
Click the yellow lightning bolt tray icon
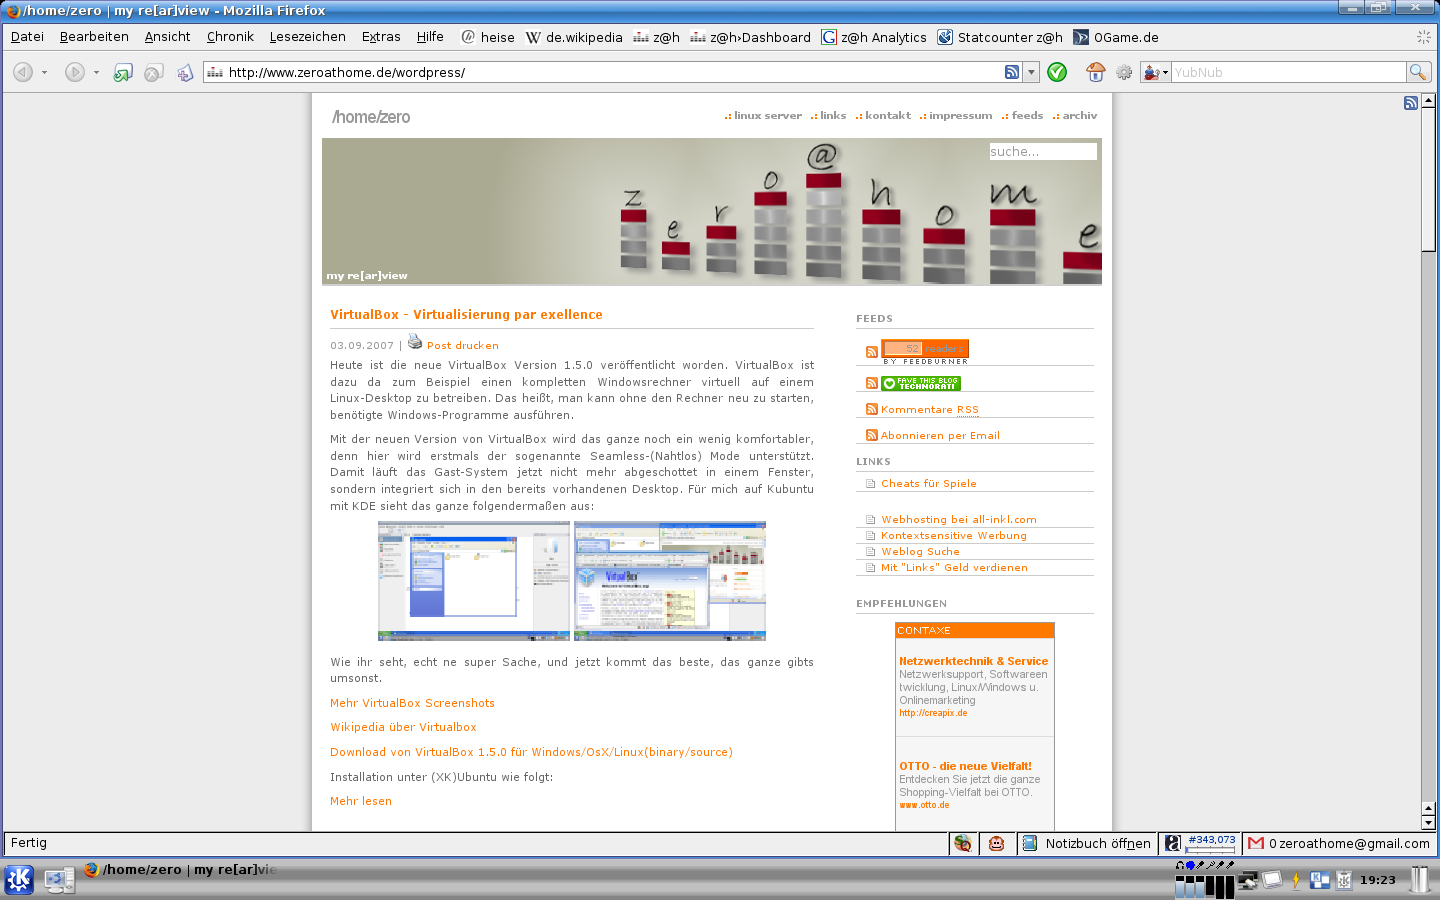click(x=1296, y=880)
